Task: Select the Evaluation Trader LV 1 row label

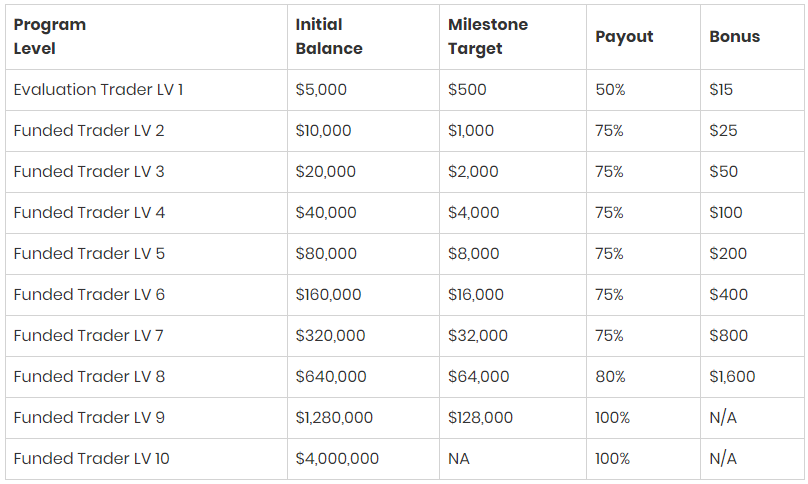Action: [x=98, y=90]
